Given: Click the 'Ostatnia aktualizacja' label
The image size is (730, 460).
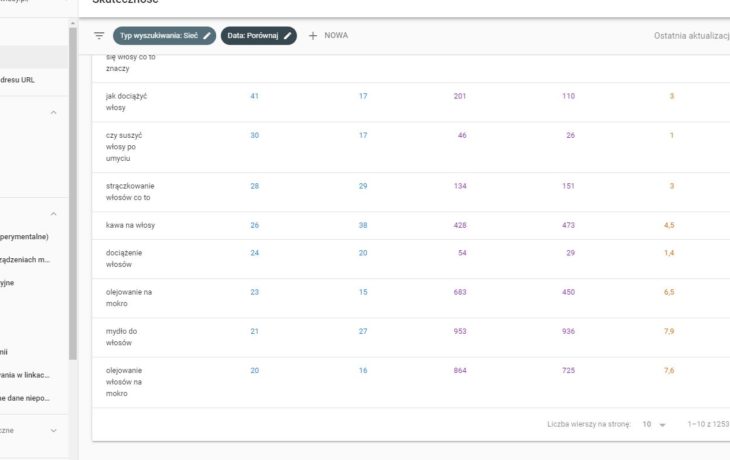Looking at the screenshot, I should (692, 36).
